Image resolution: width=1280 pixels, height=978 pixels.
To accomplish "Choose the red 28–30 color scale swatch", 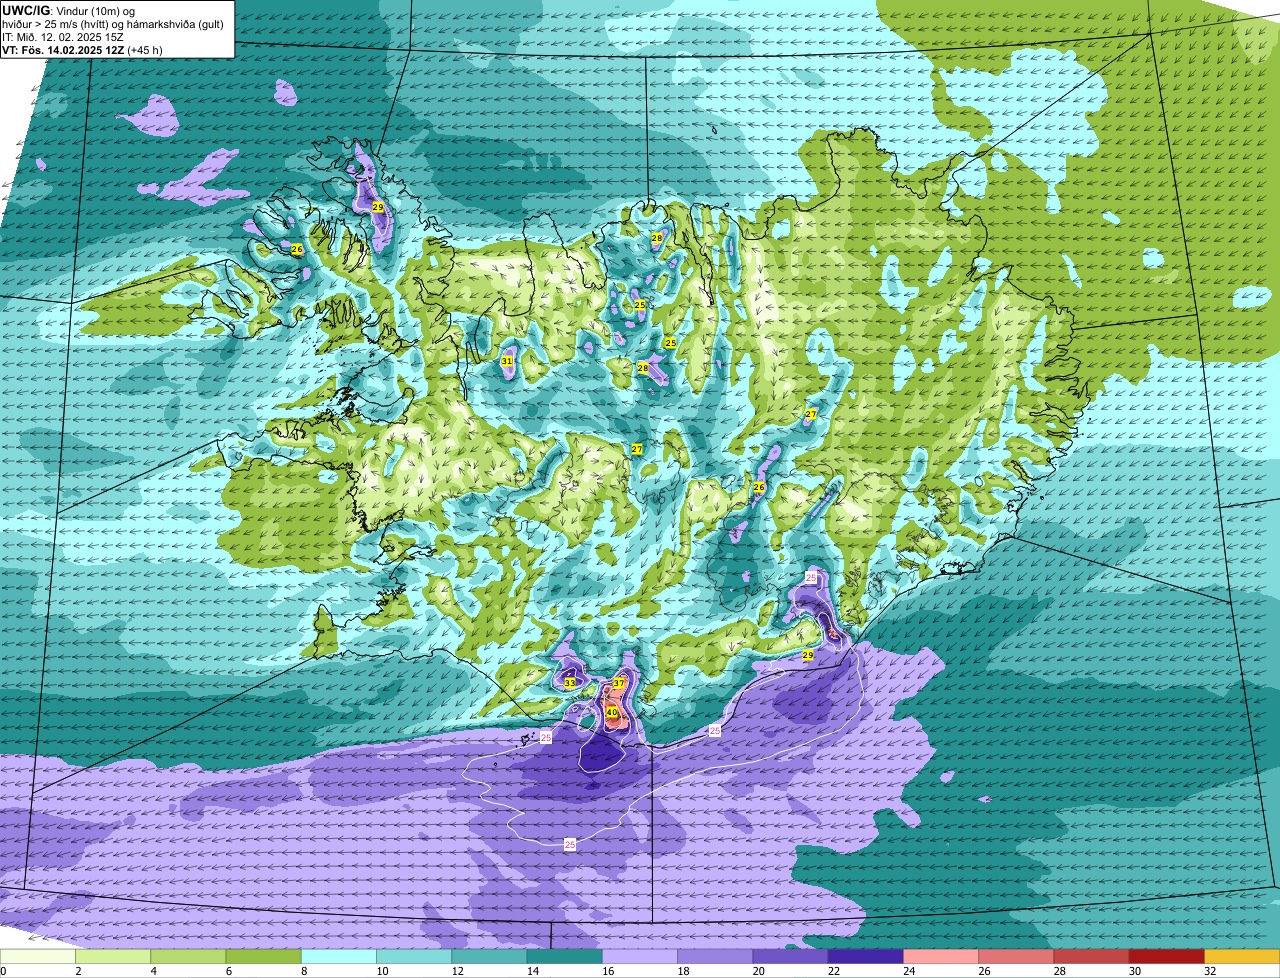I will point(1091,957).
